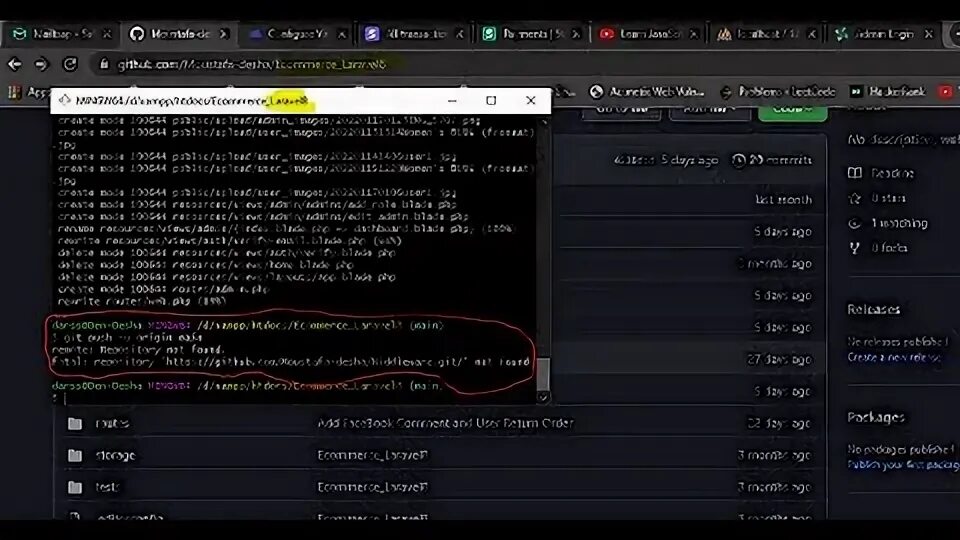Screen dimensions: 960x540
Task: Click the lock icon in the address bar
Action: (104, 64)
